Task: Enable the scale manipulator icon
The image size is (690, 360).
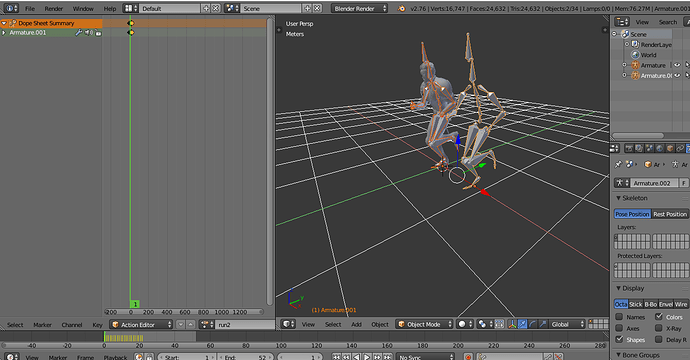Action: [543, 324]
